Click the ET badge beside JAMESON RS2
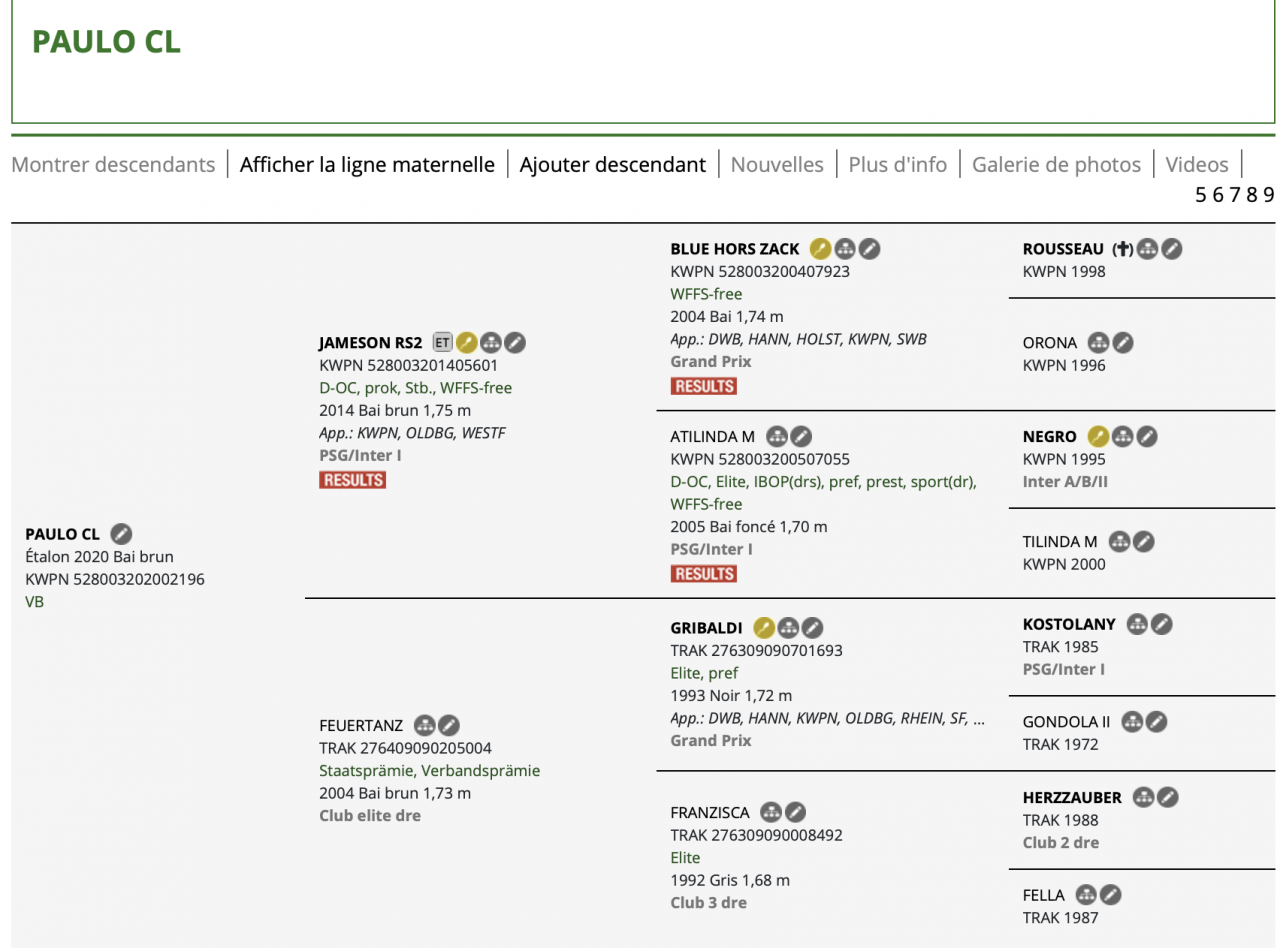Image resolution: width=1280 pixels, height=948 pixels. coord(441,343)
